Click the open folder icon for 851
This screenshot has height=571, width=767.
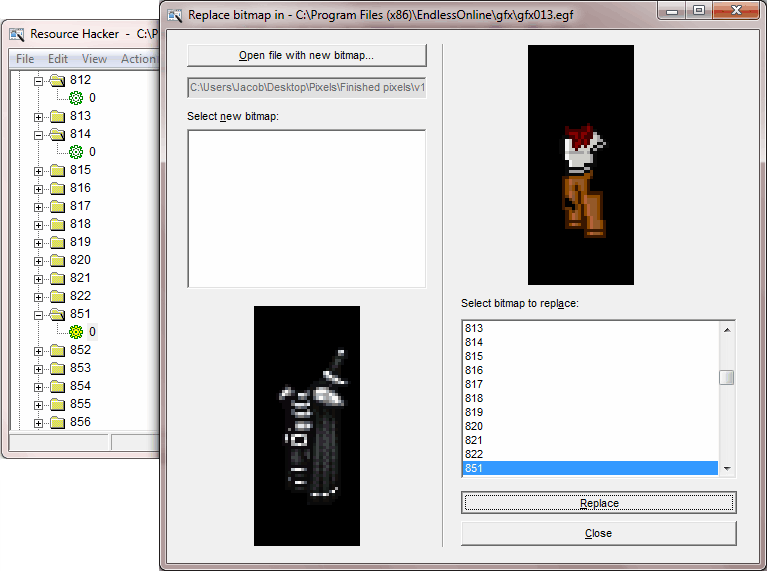(x=57, y=314)
